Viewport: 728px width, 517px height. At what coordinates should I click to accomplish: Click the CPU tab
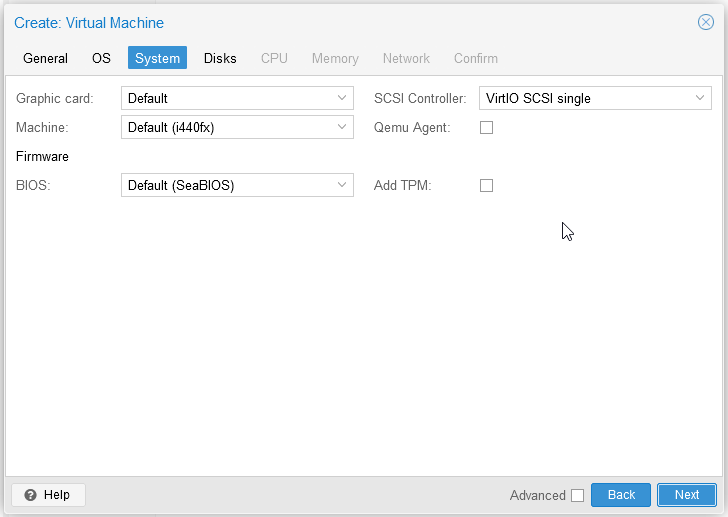tap(274, 58)
